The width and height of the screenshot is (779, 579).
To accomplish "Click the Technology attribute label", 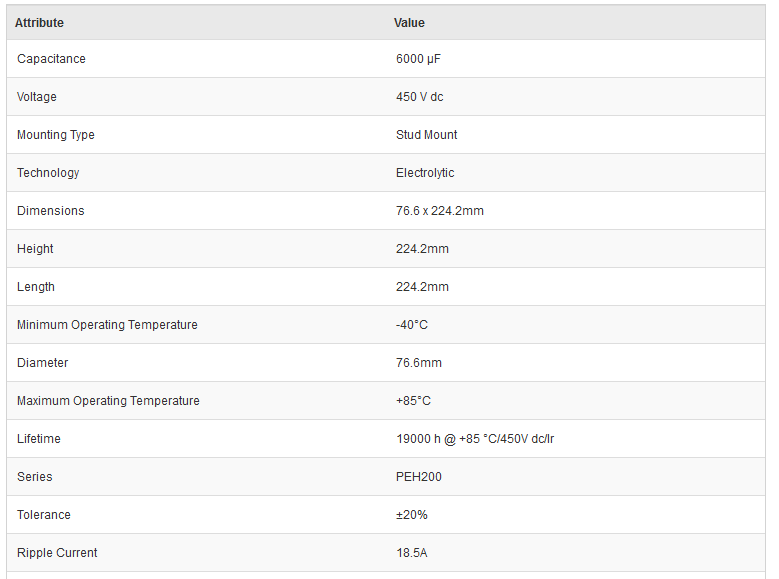I will coord(48,173).
